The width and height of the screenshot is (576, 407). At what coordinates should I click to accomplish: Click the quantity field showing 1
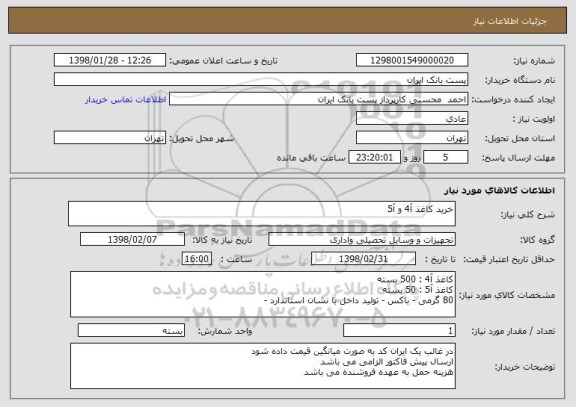(x=399, y=330)
